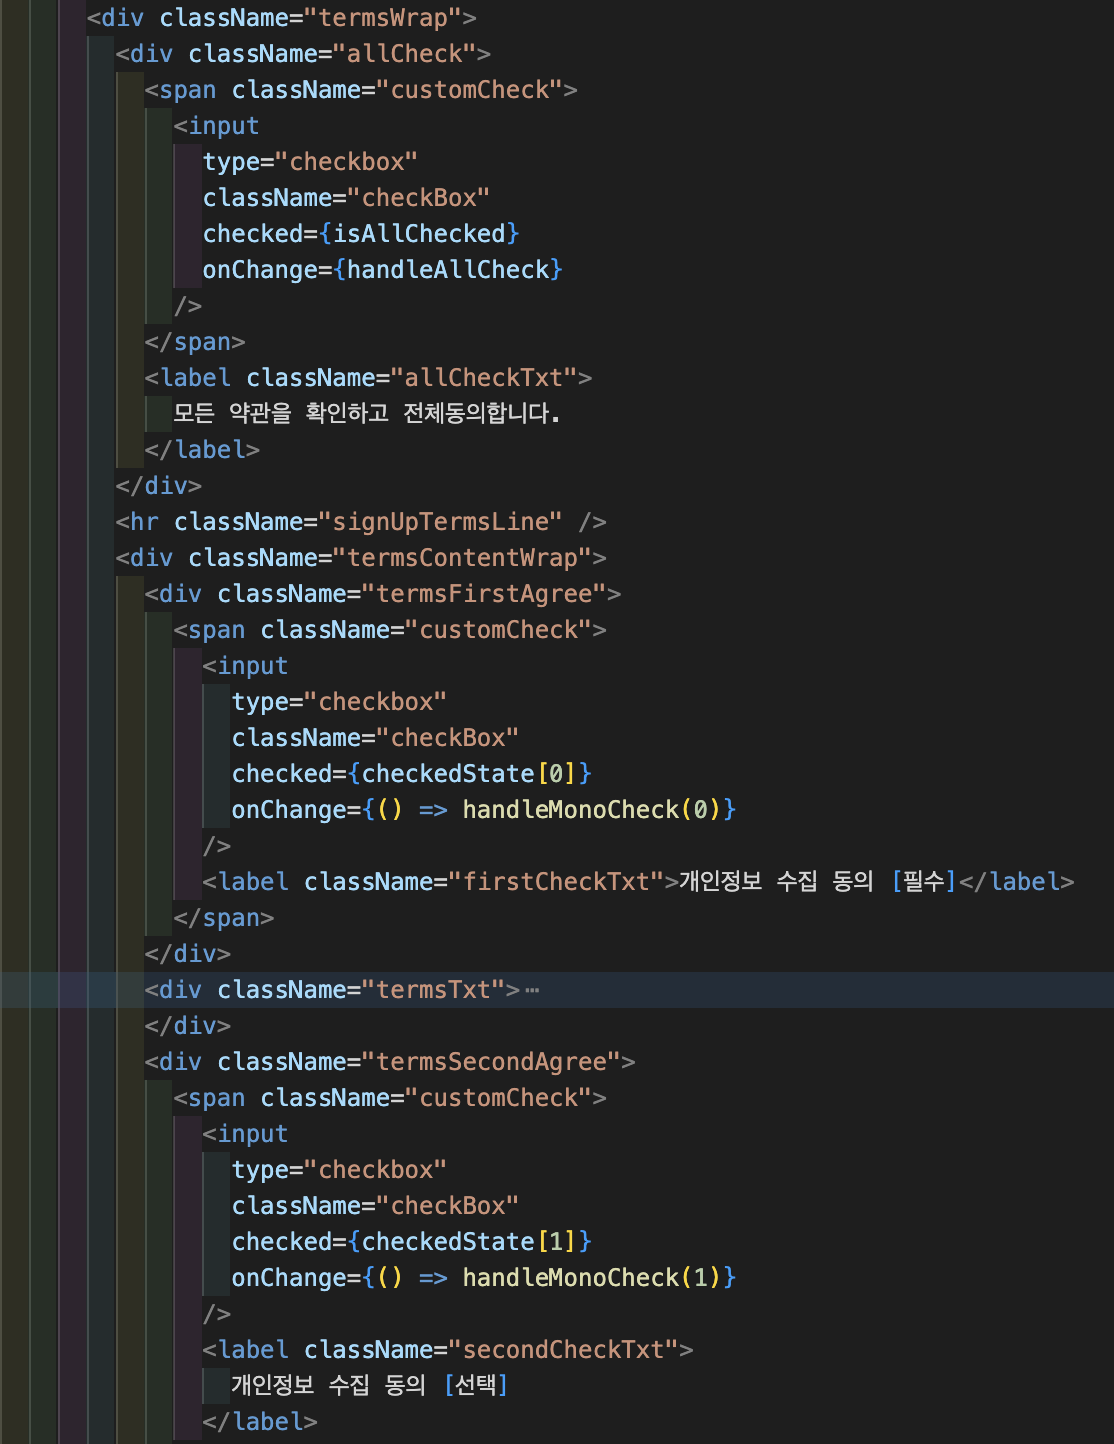Click the last closing label tag below [선택]

260,1422
